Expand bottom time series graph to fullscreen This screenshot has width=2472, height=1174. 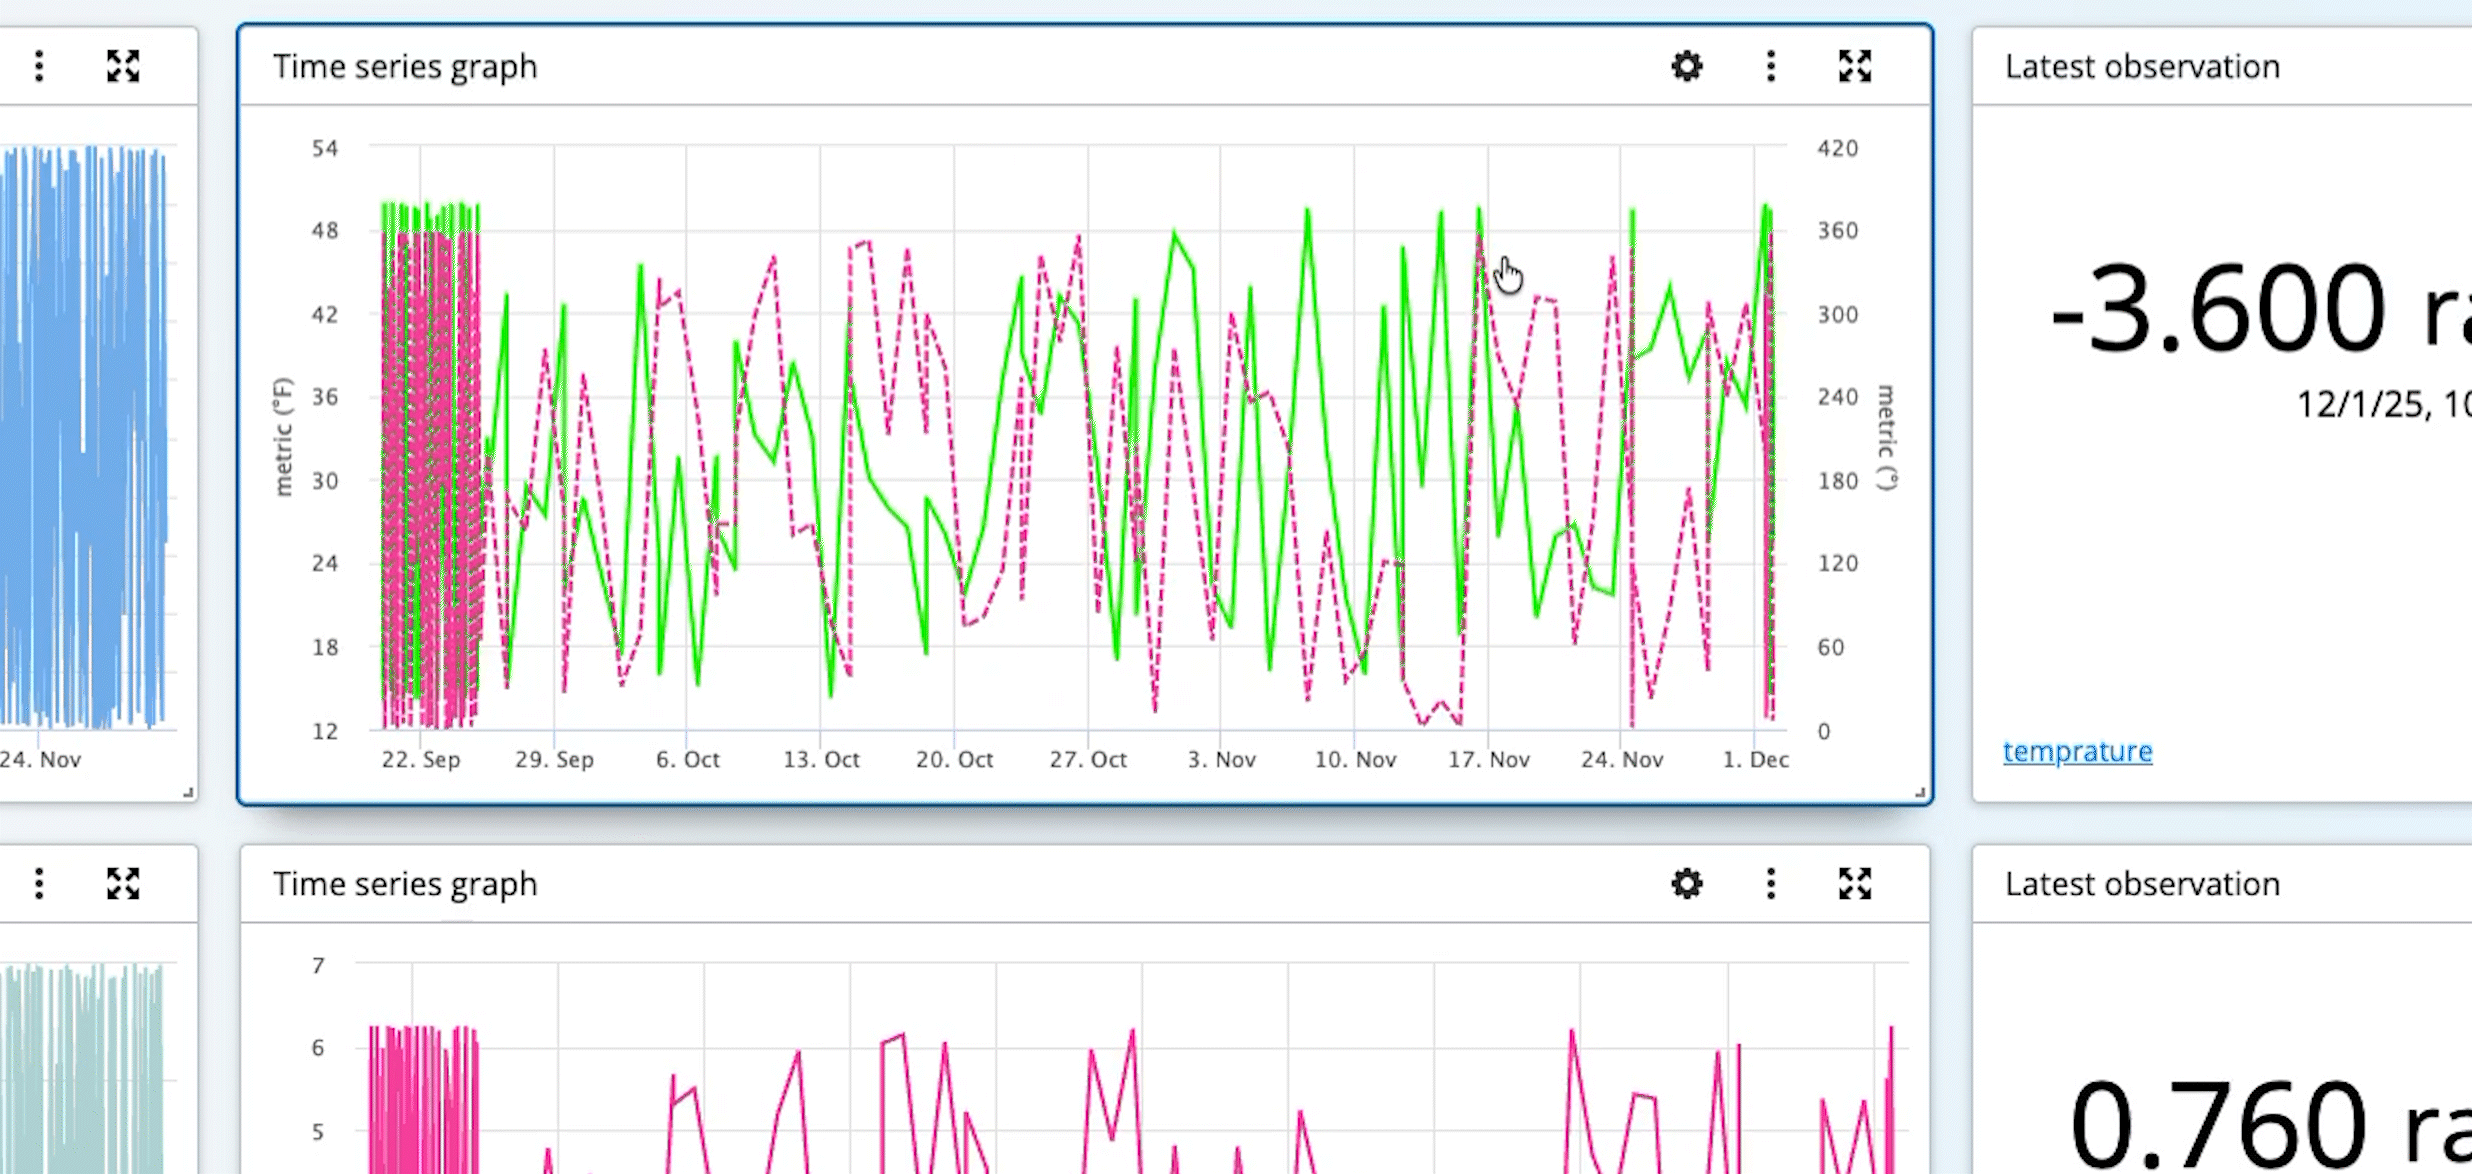click(x=1855, y=884)
